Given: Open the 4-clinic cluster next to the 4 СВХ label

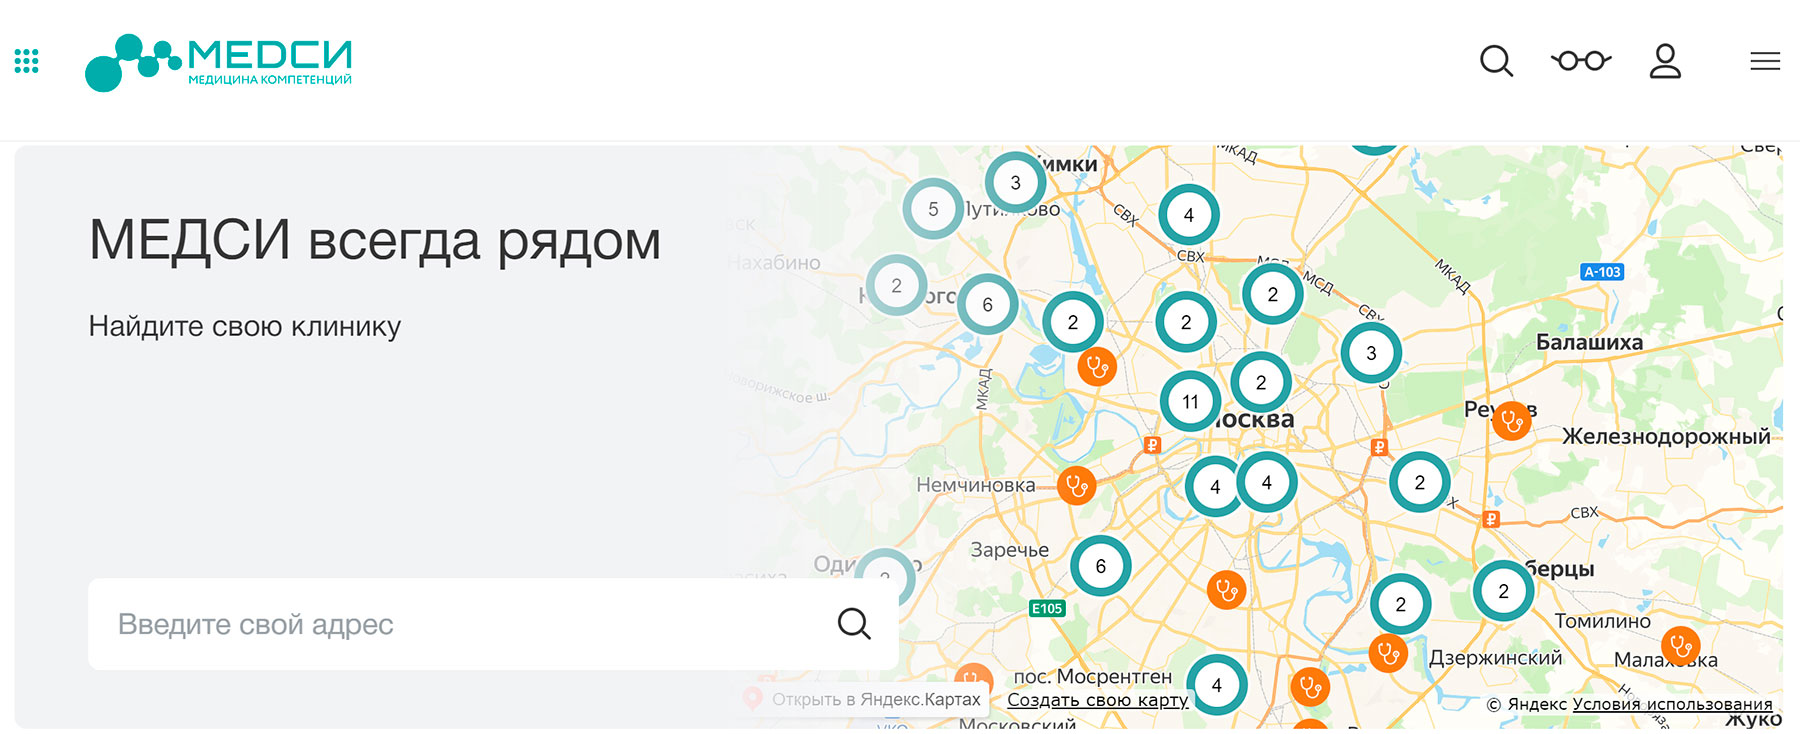Looking at the screenshot, I should coord(1188,215).
